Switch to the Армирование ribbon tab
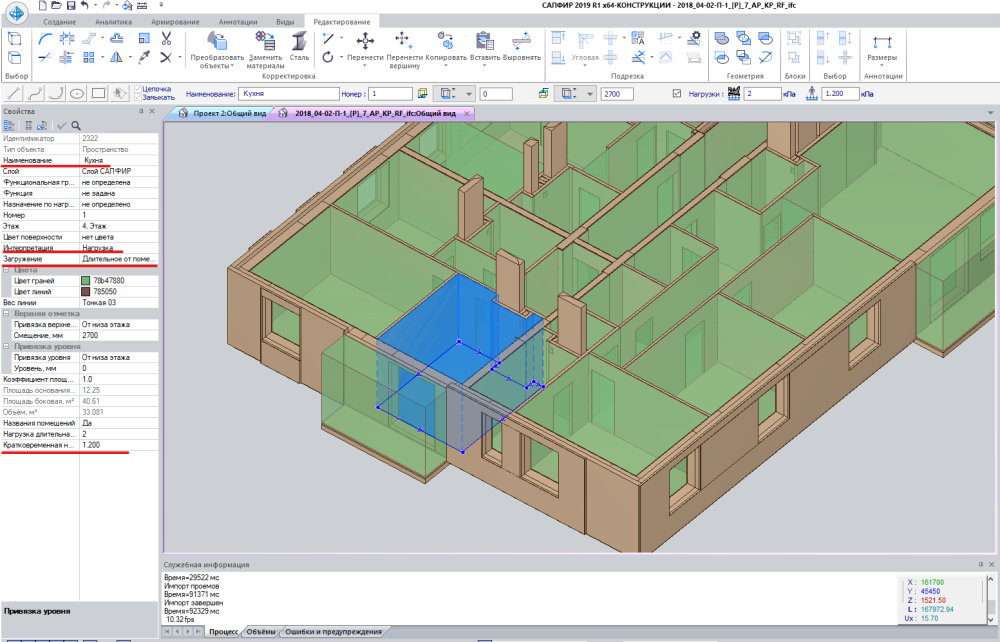The image size is (1000, 642). [175, 22]
